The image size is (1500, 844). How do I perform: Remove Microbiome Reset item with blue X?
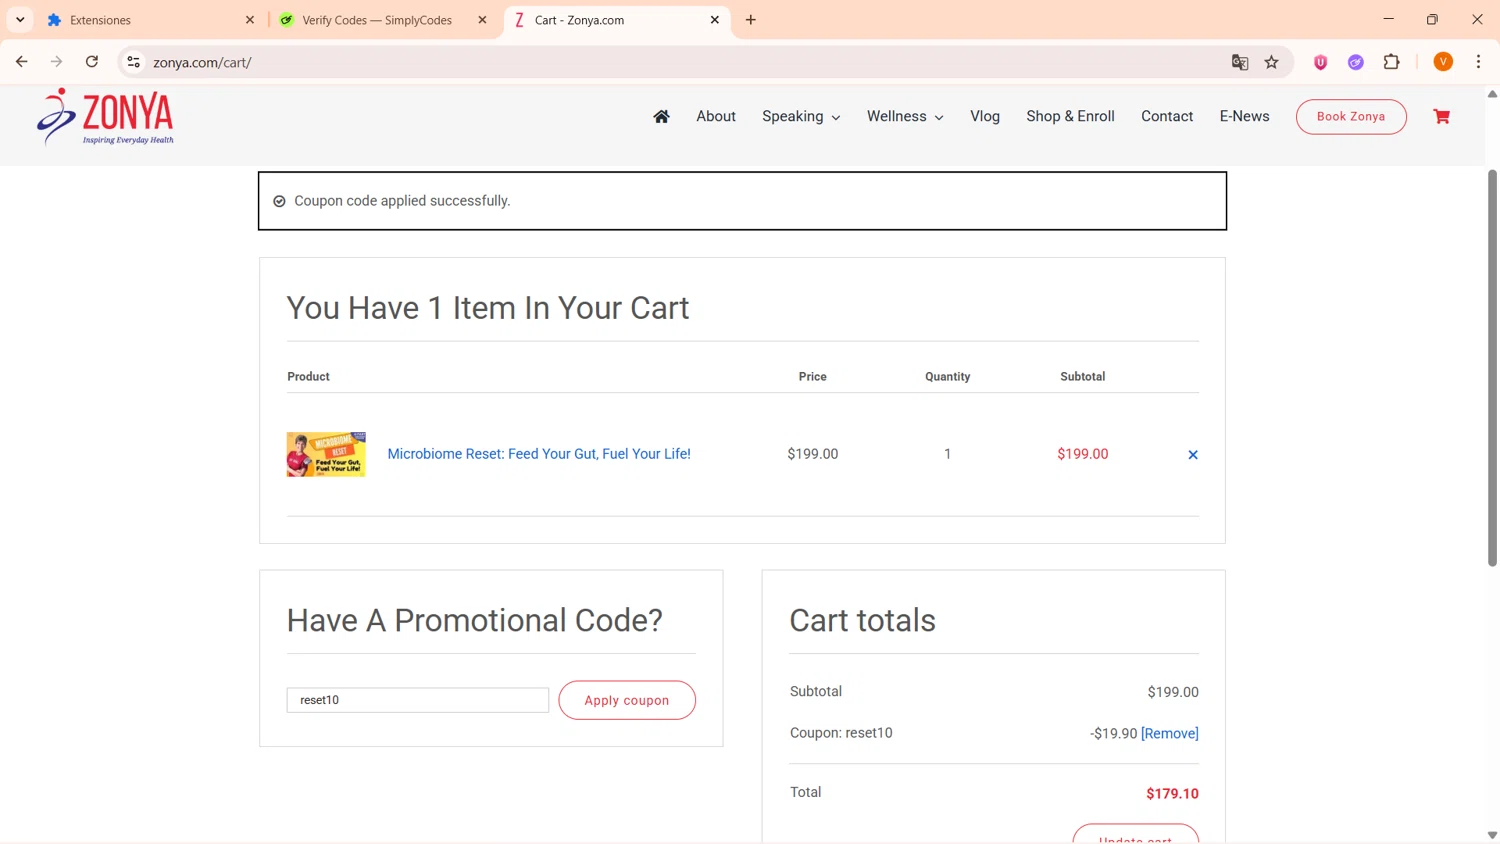(1193, 455)
